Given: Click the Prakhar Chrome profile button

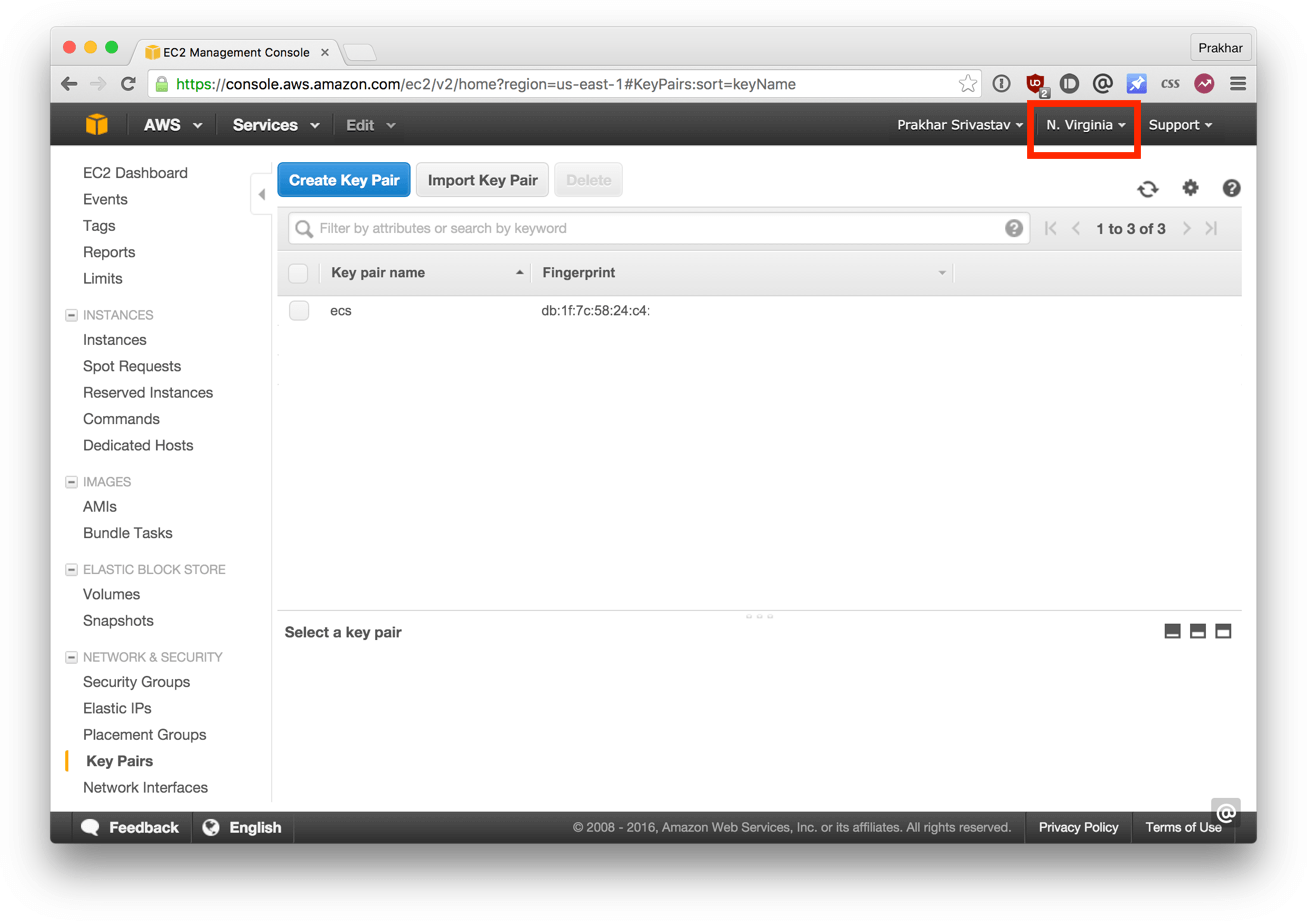Looking at the screenshot, I should (x=1220, y=48).
